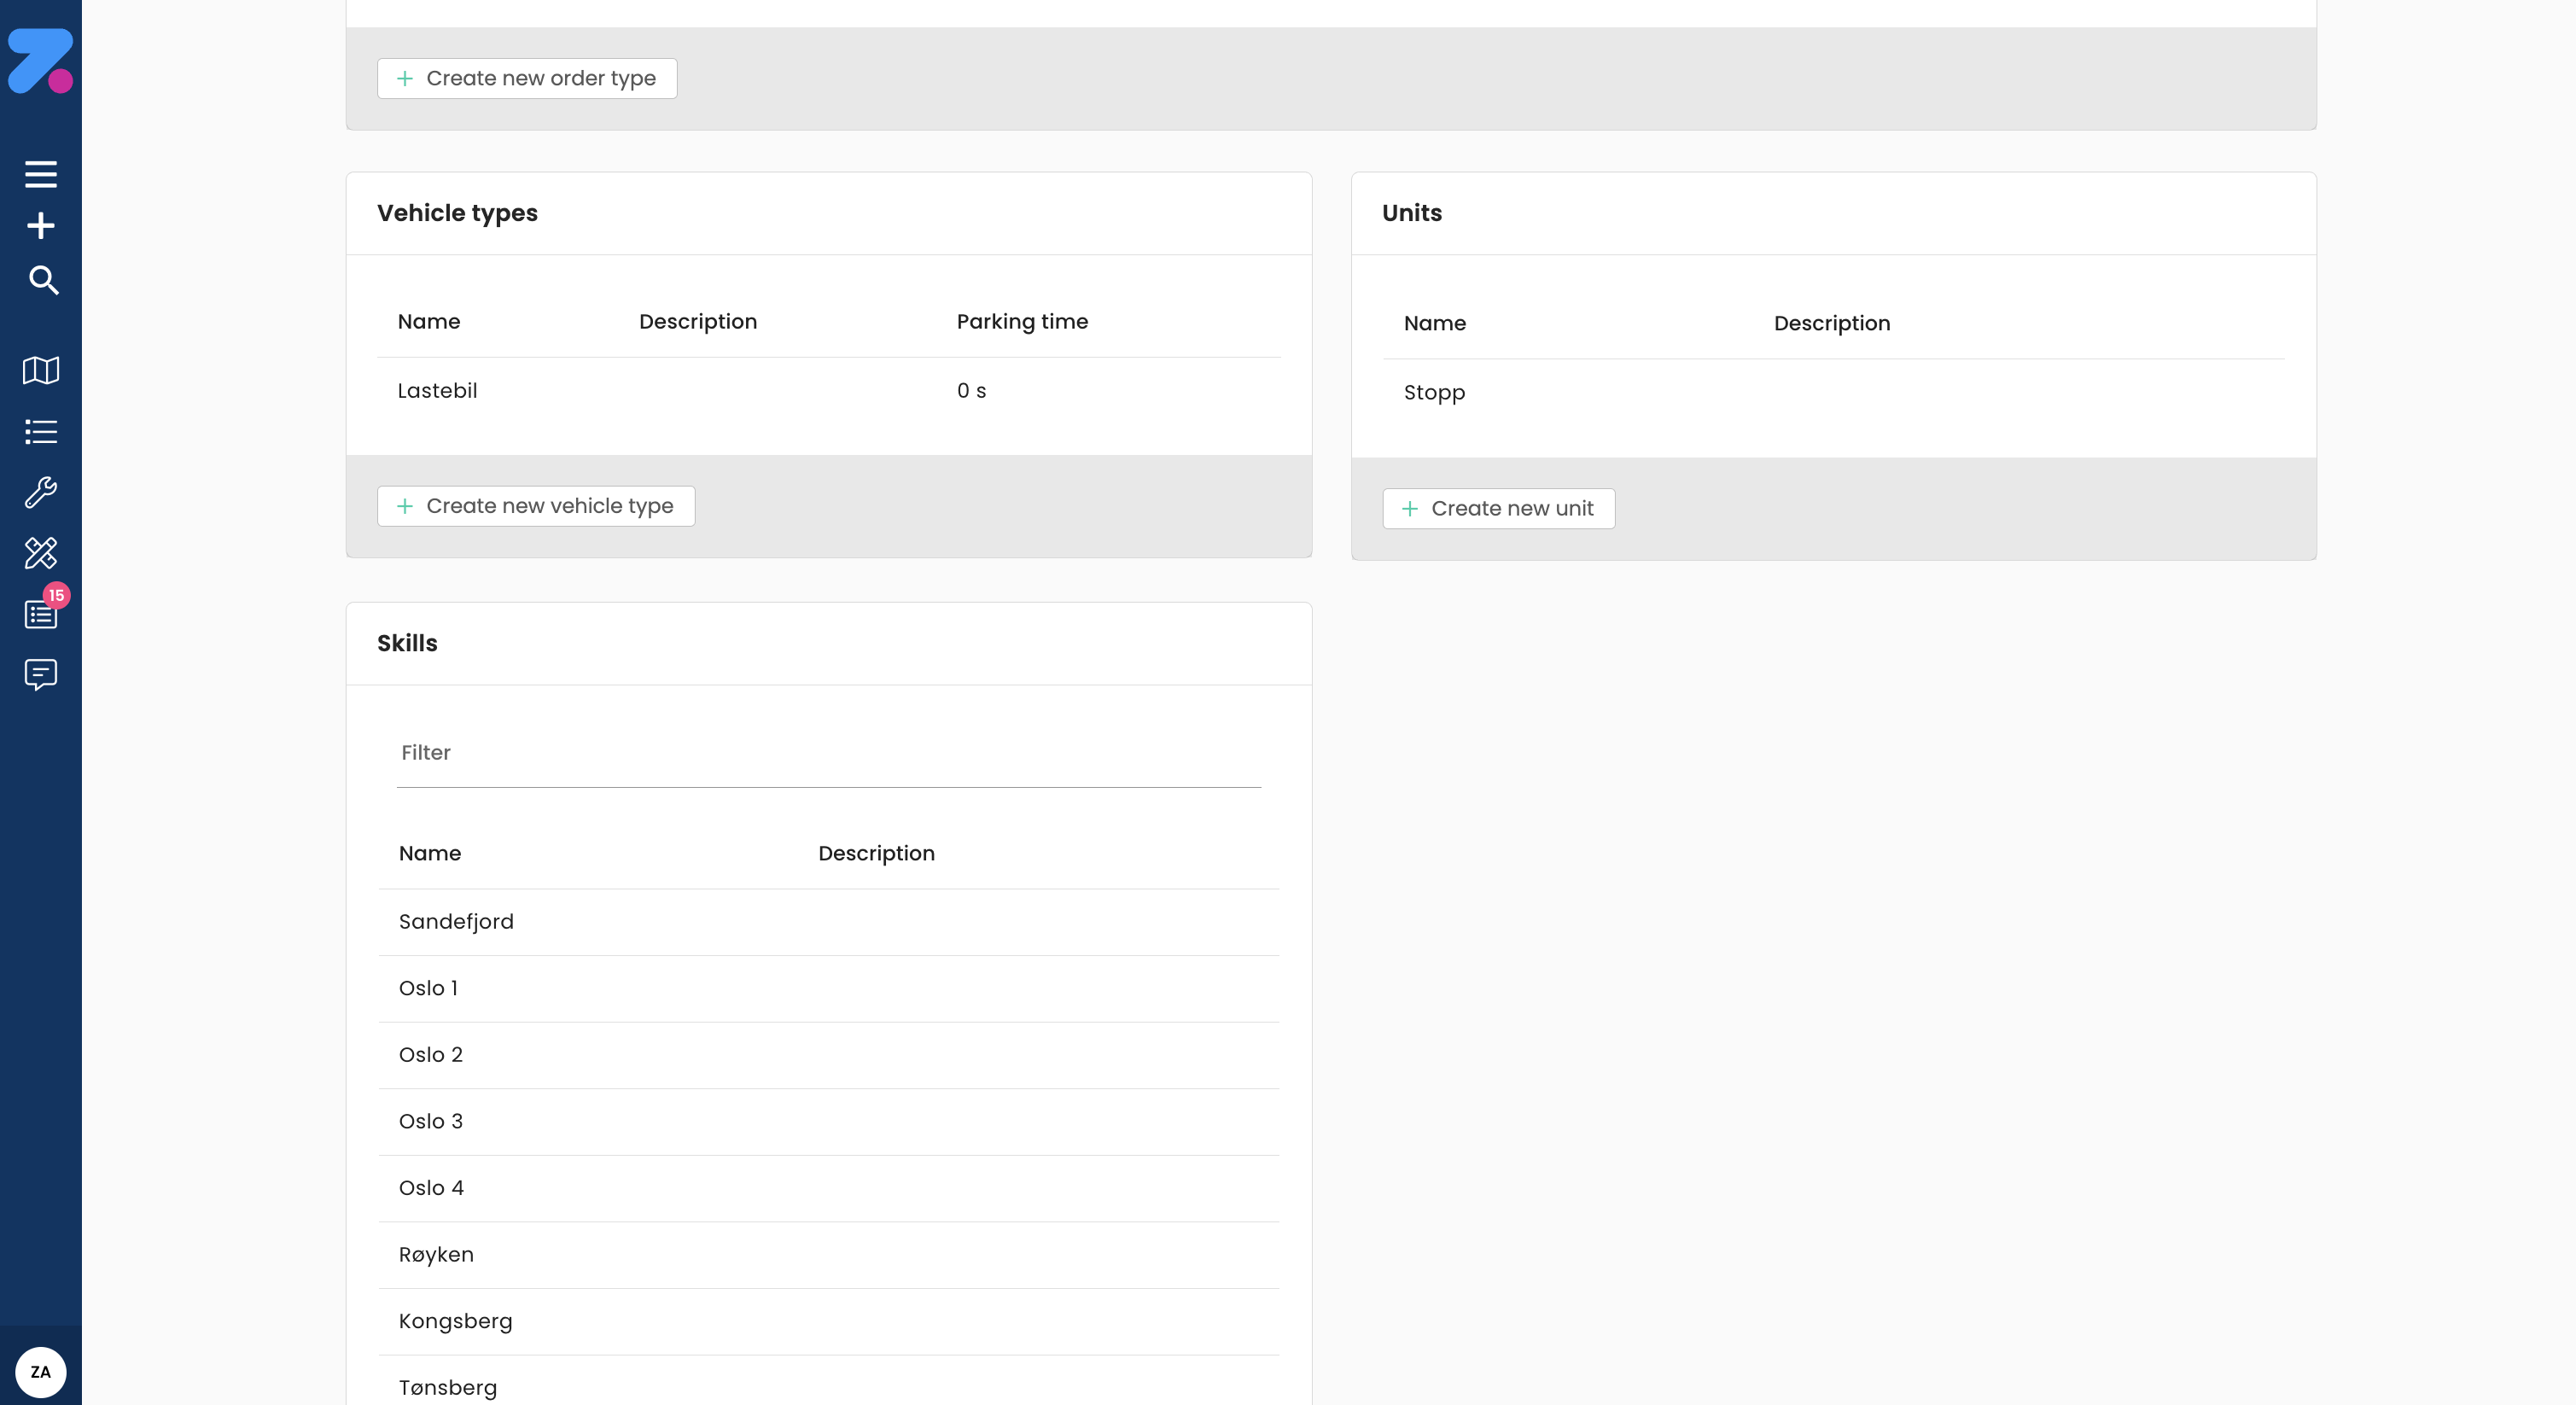Open the hamburger navigation menu
Screen dimensions: 2576x1405
pyautogui.click(x=40, y=173)
